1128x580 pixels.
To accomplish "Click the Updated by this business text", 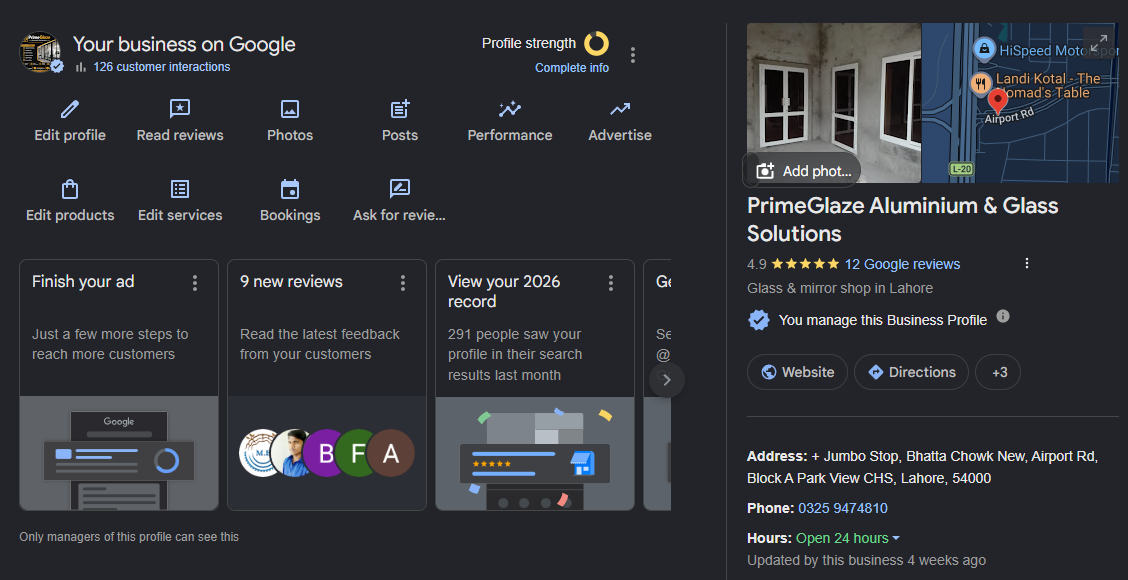I will coord(866,560).
